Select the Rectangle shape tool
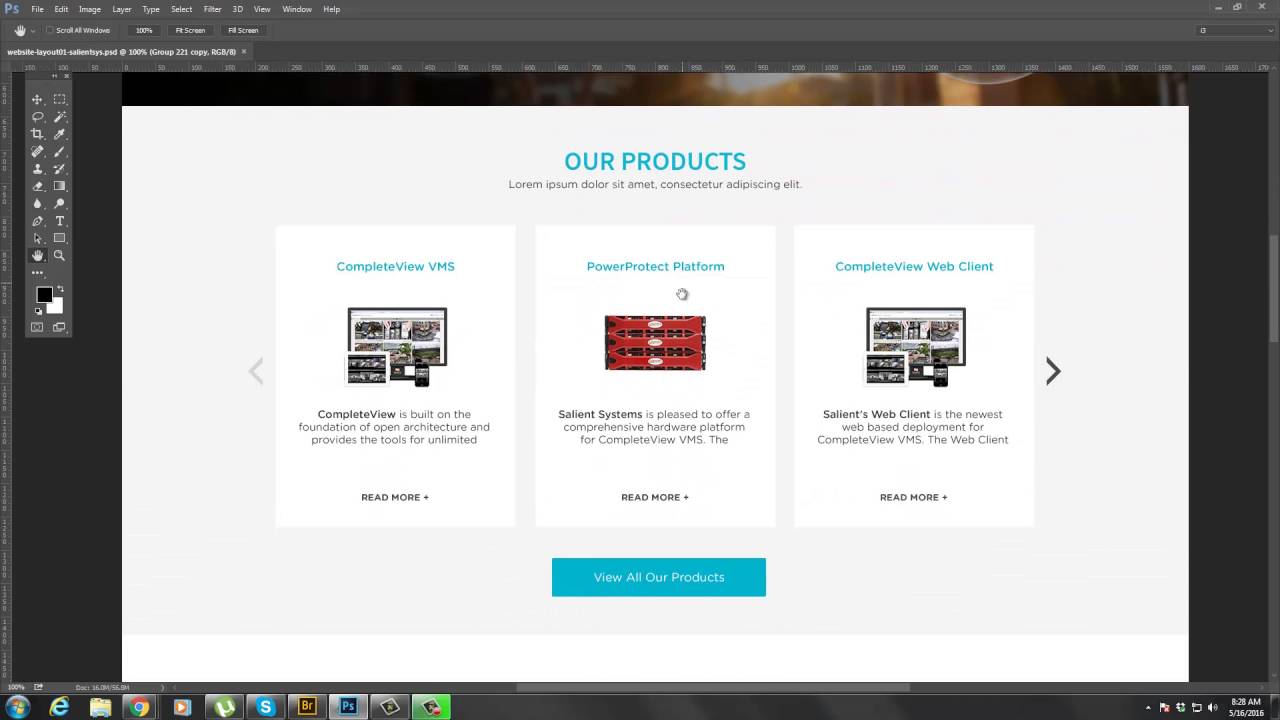Viewport: 1280px width, 720px height. [x=59, y=238]
